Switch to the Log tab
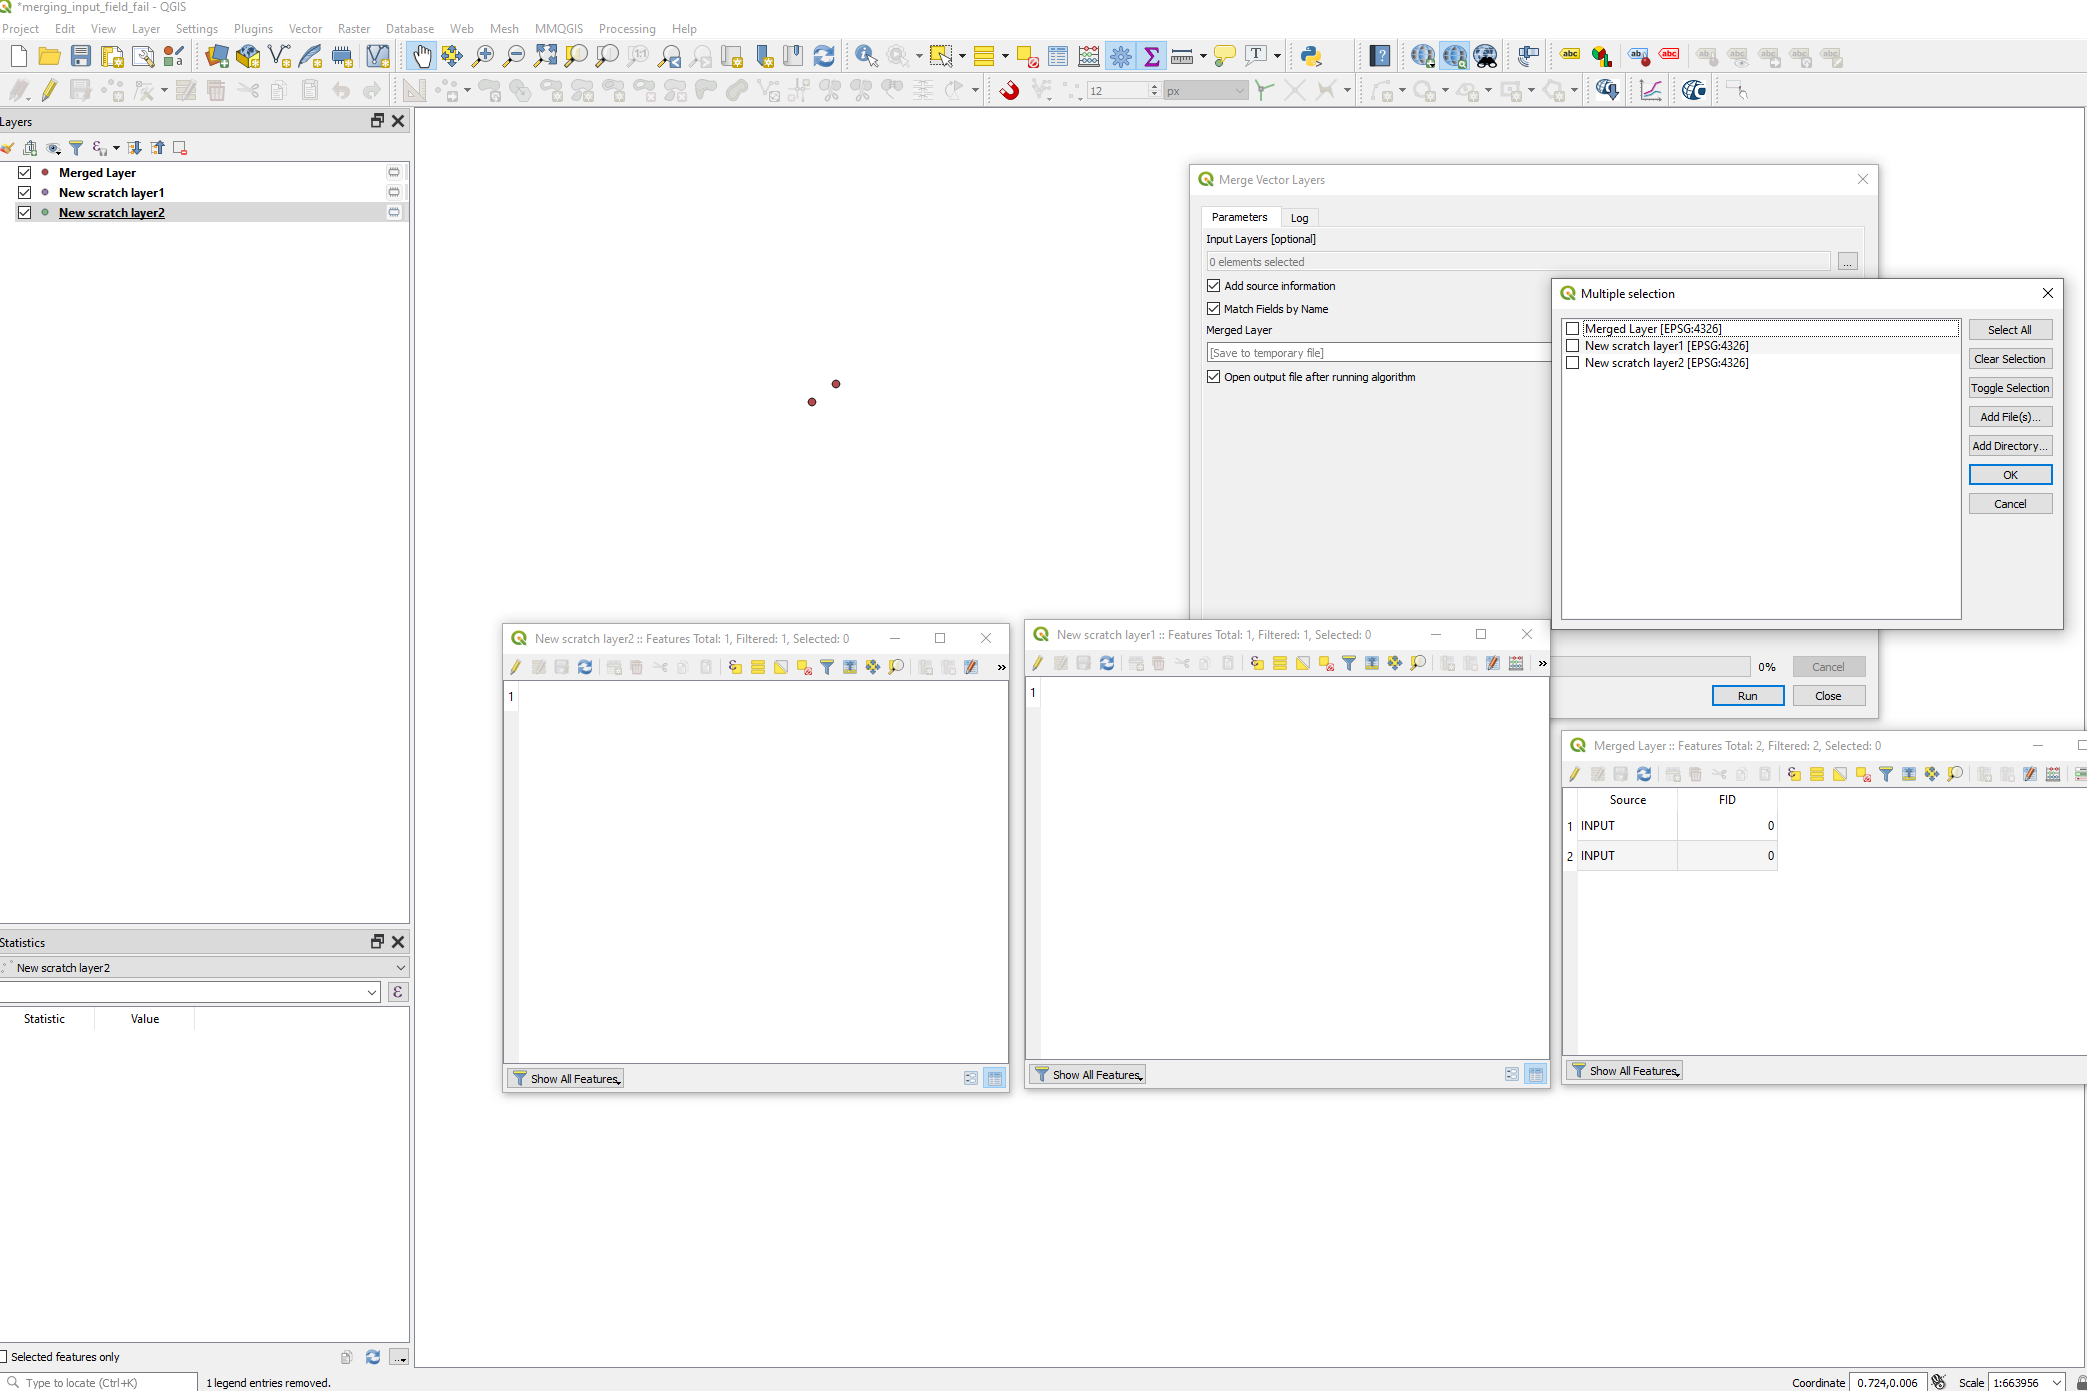The image size is (2087, 1391). [x=1299, y=217]
